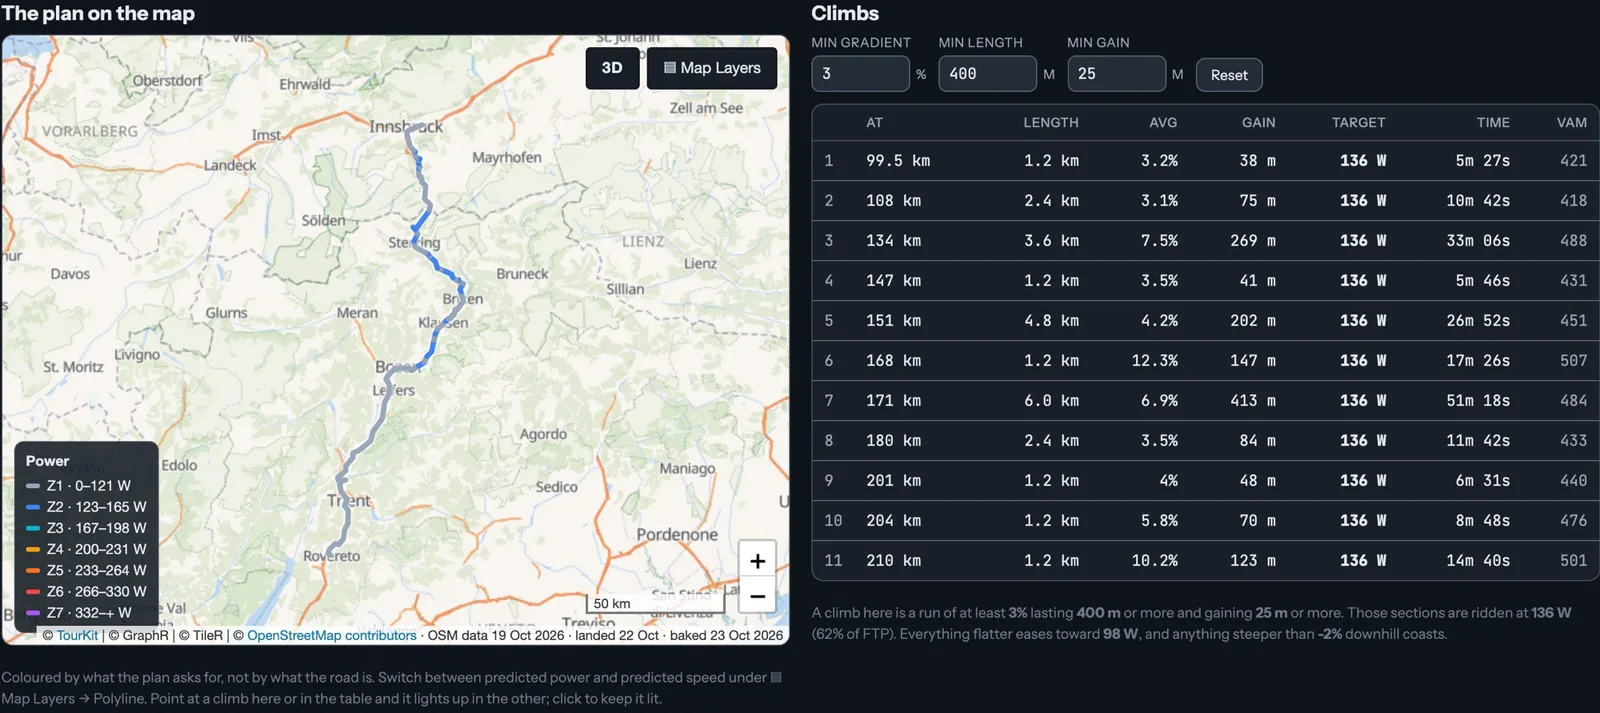Zoom in on the route map
Screen dimensions: 1600x713
pyautogui.click(x=757, y=561)
